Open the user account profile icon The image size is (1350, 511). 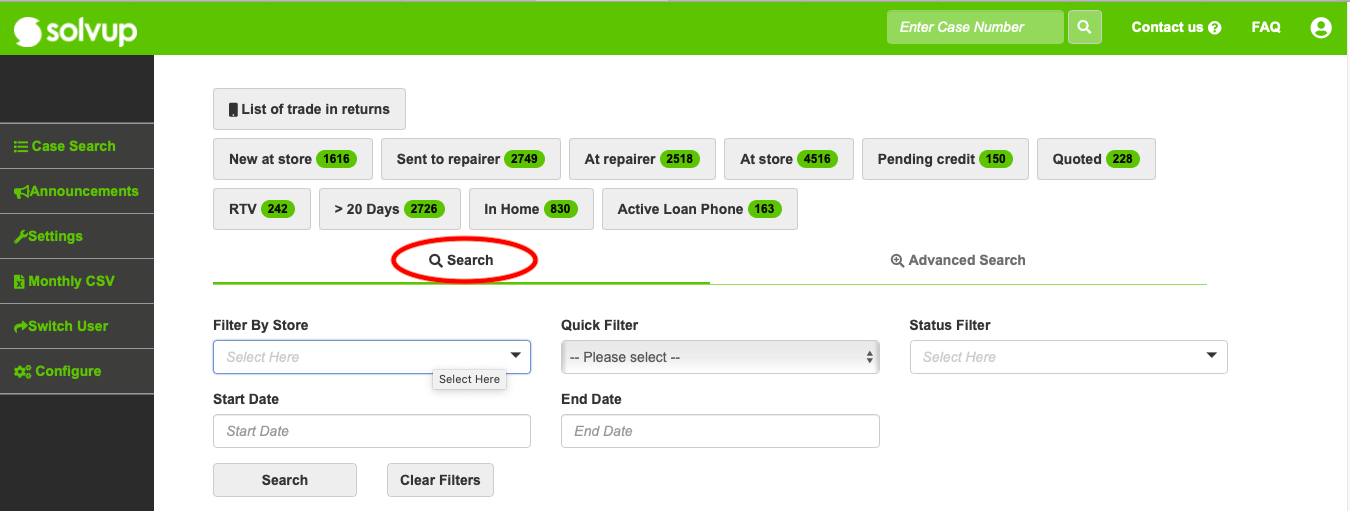click(1321, 28)
